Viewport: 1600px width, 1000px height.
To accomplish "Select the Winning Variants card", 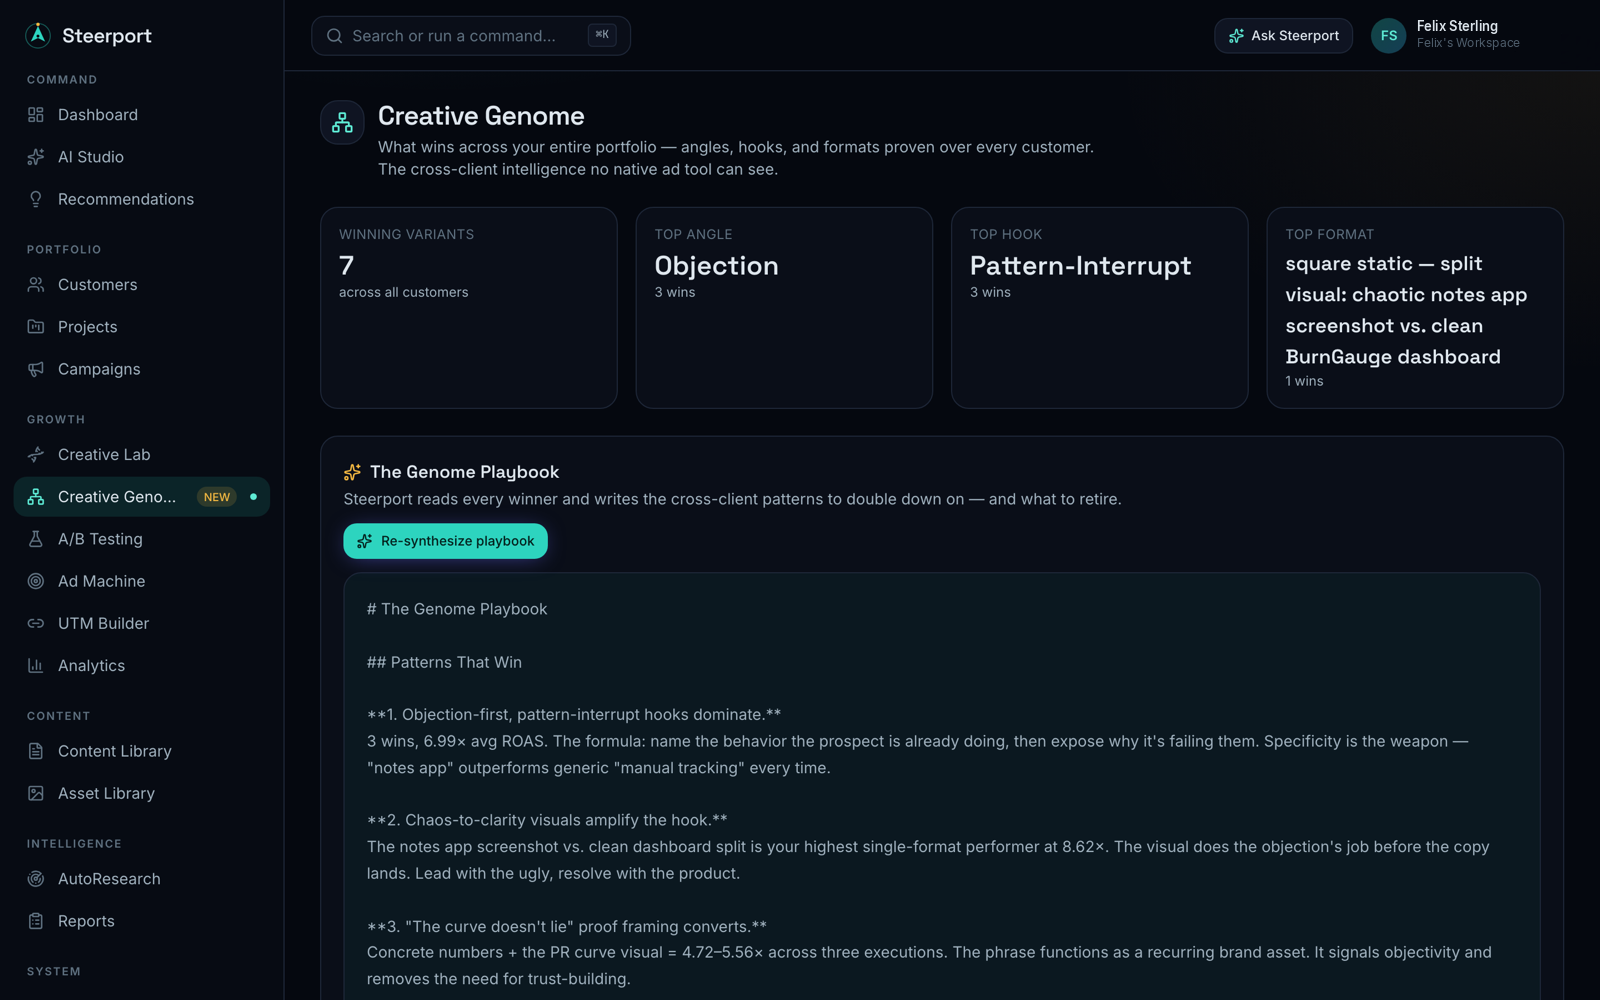I will click(469, 308).
